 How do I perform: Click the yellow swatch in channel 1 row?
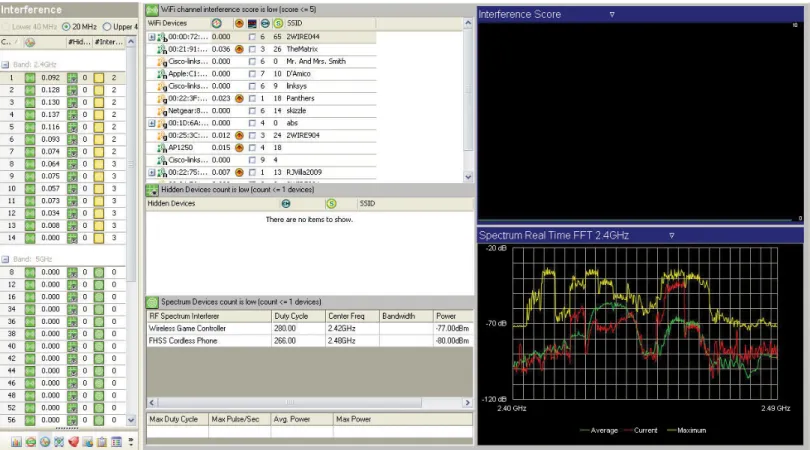tap(99, 78)
